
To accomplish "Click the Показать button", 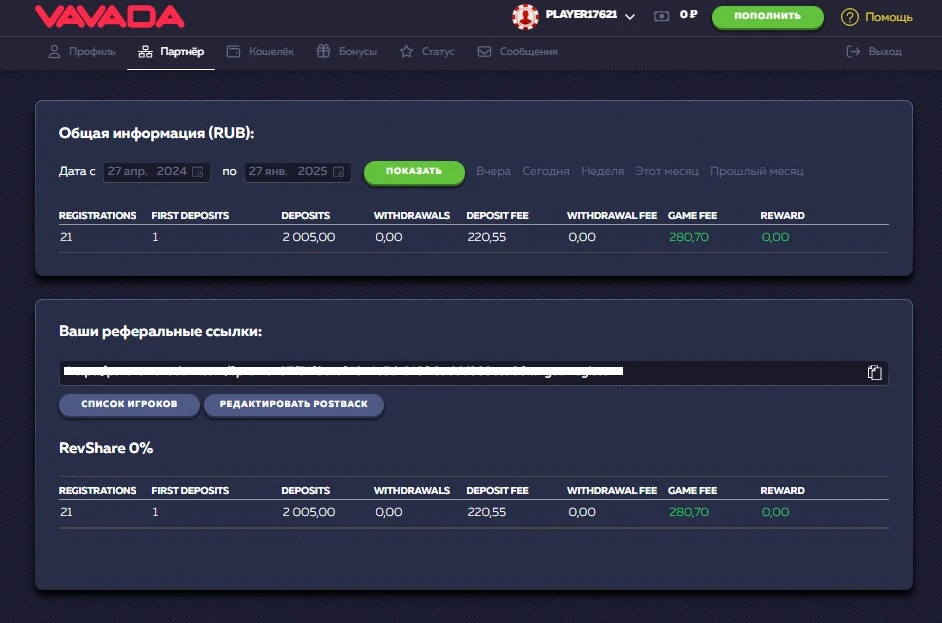I will pyautogui.click(x=414, y=172).
